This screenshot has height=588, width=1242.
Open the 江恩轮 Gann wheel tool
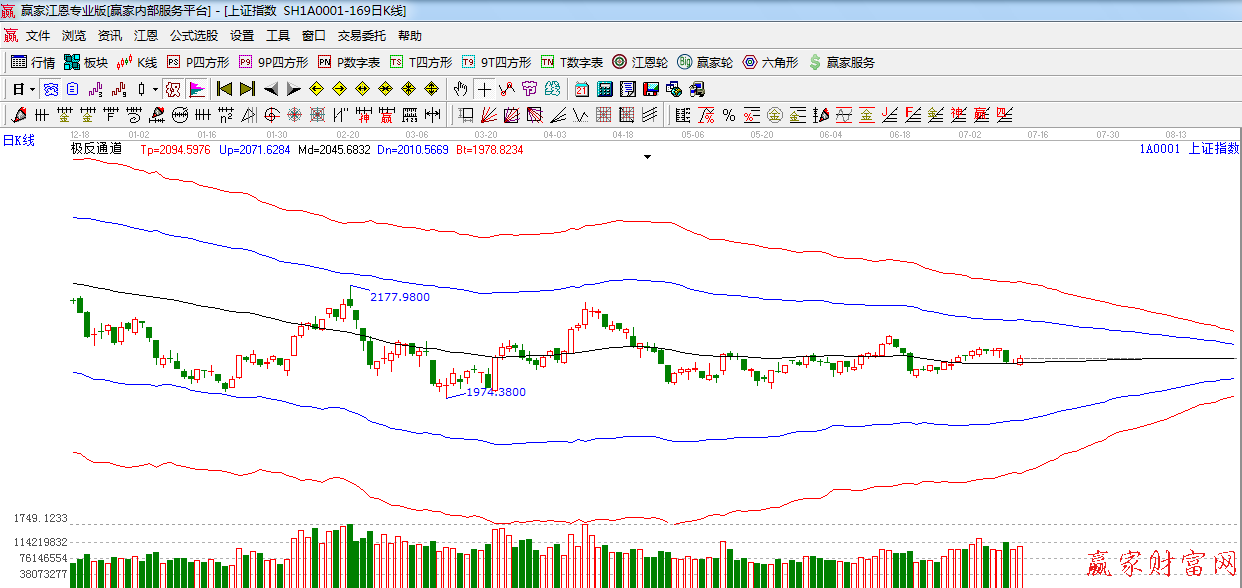click(640, 62)
